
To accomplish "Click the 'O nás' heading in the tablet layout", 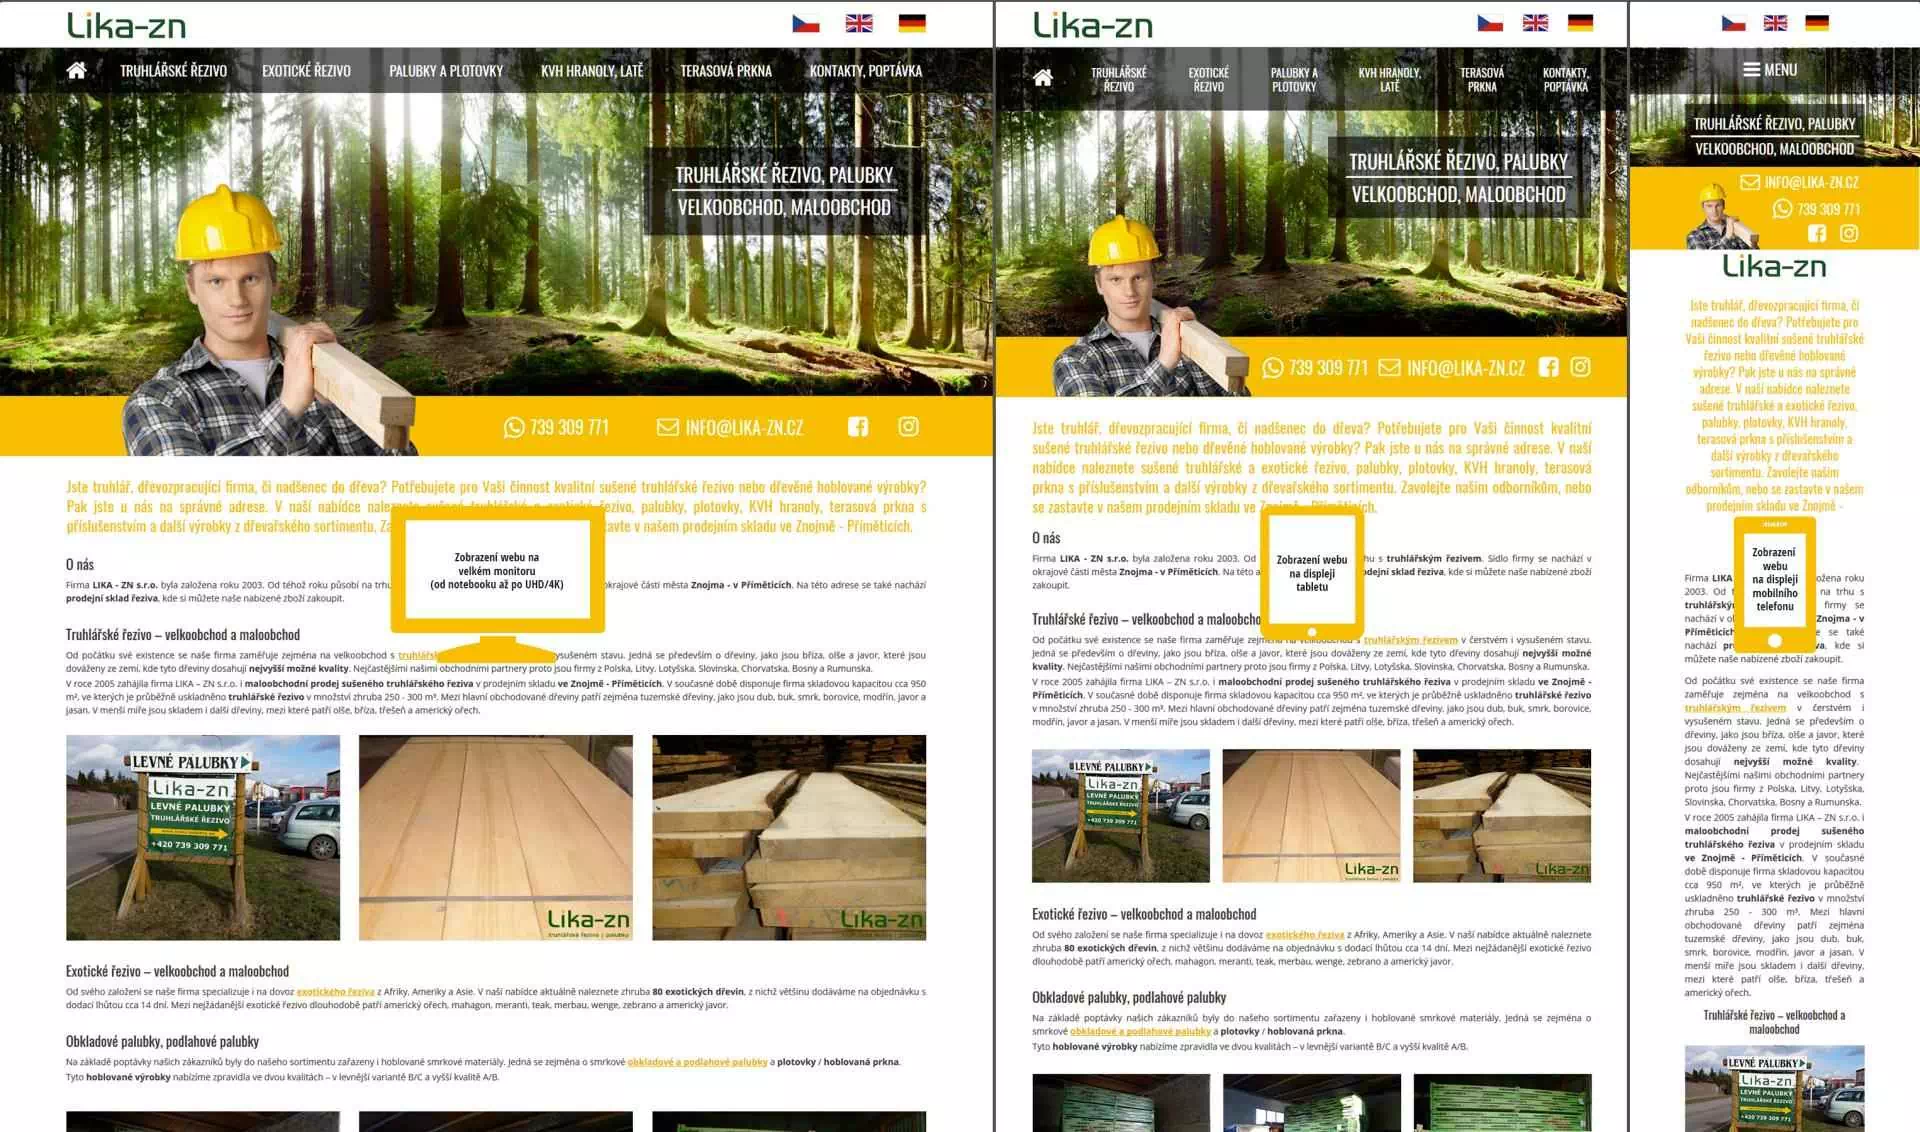I will [x=1046, y=538].
